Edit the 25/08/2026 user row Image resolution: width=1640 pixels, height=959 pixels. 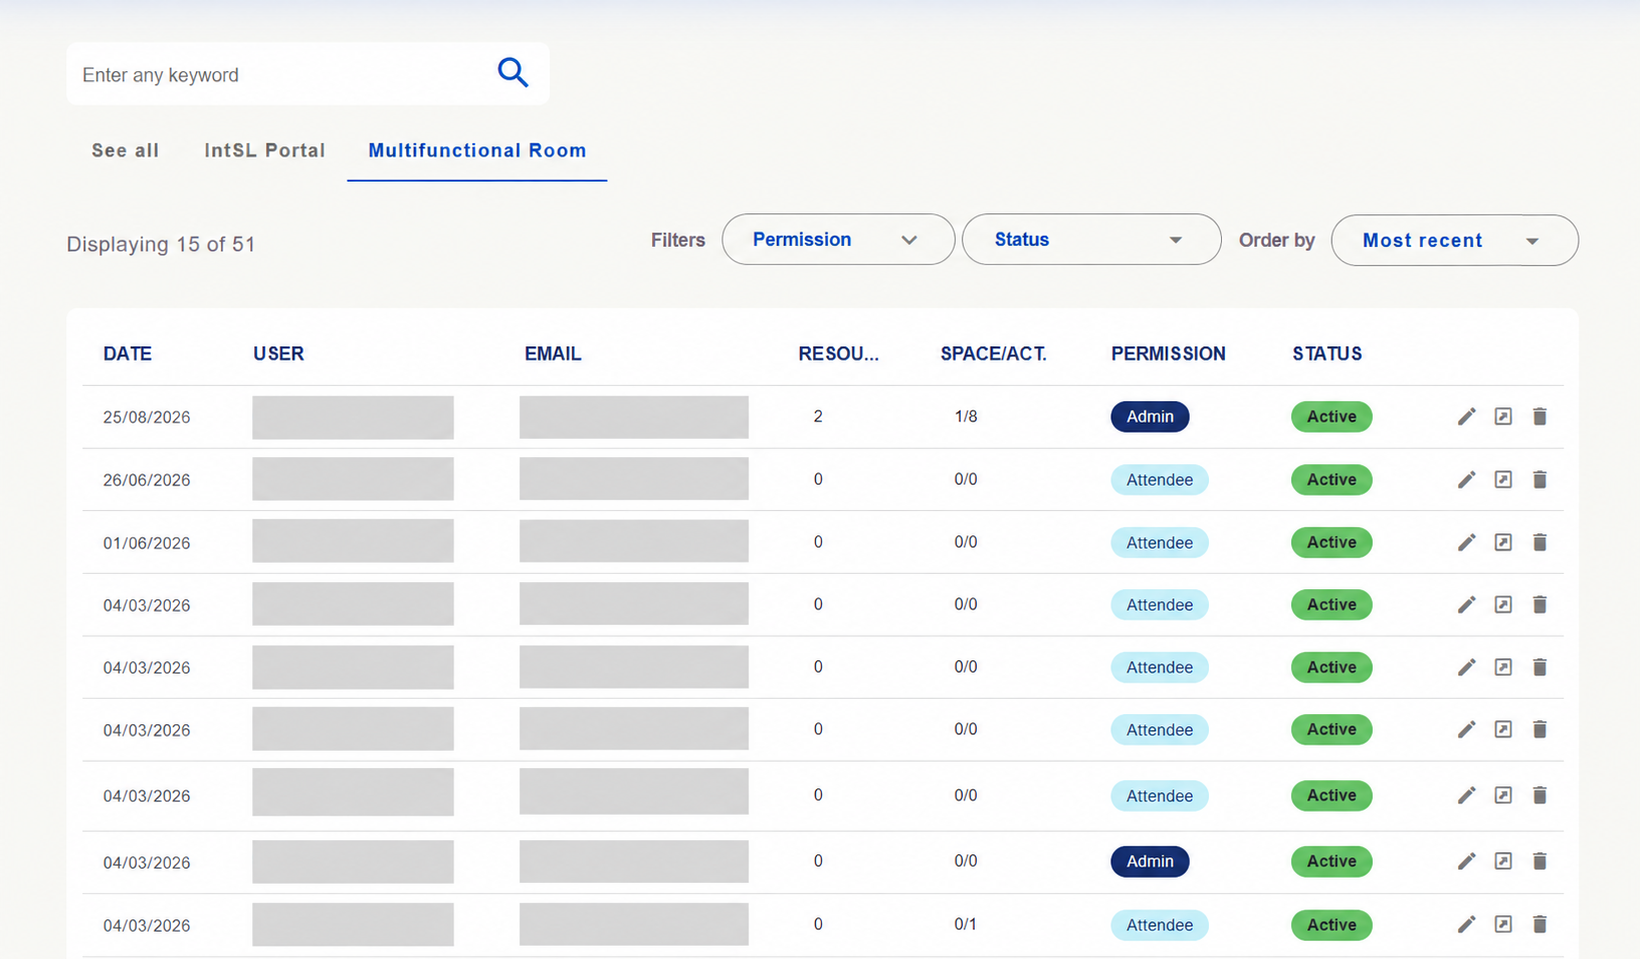pos(1466,416)
